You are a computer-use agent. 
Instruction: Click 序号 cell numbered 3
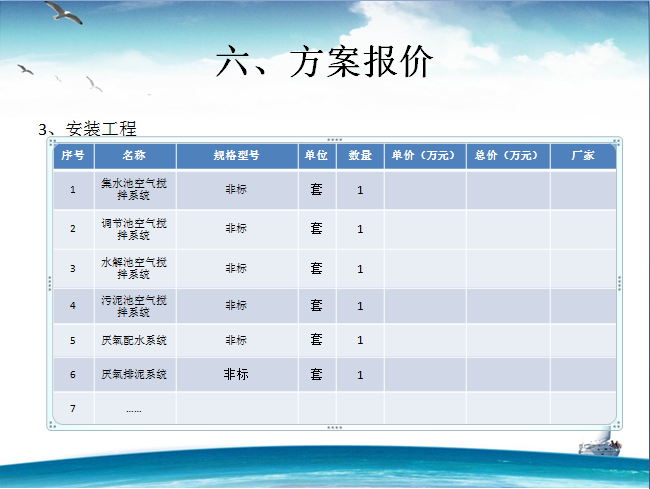[x=73, y=269]
